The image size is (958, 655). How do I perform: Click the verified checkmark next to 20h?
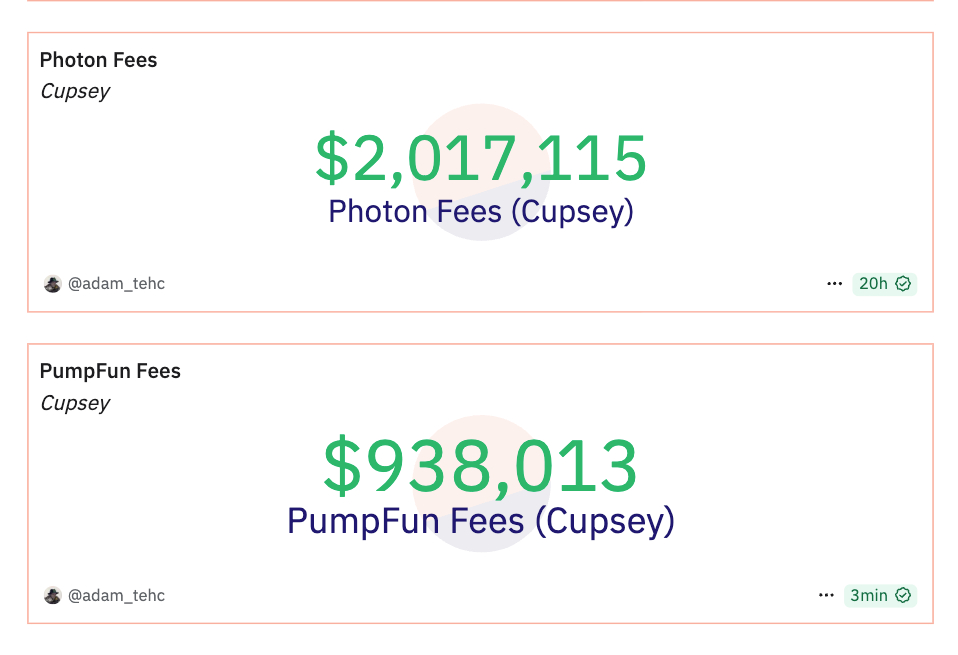tap(903, 284)
